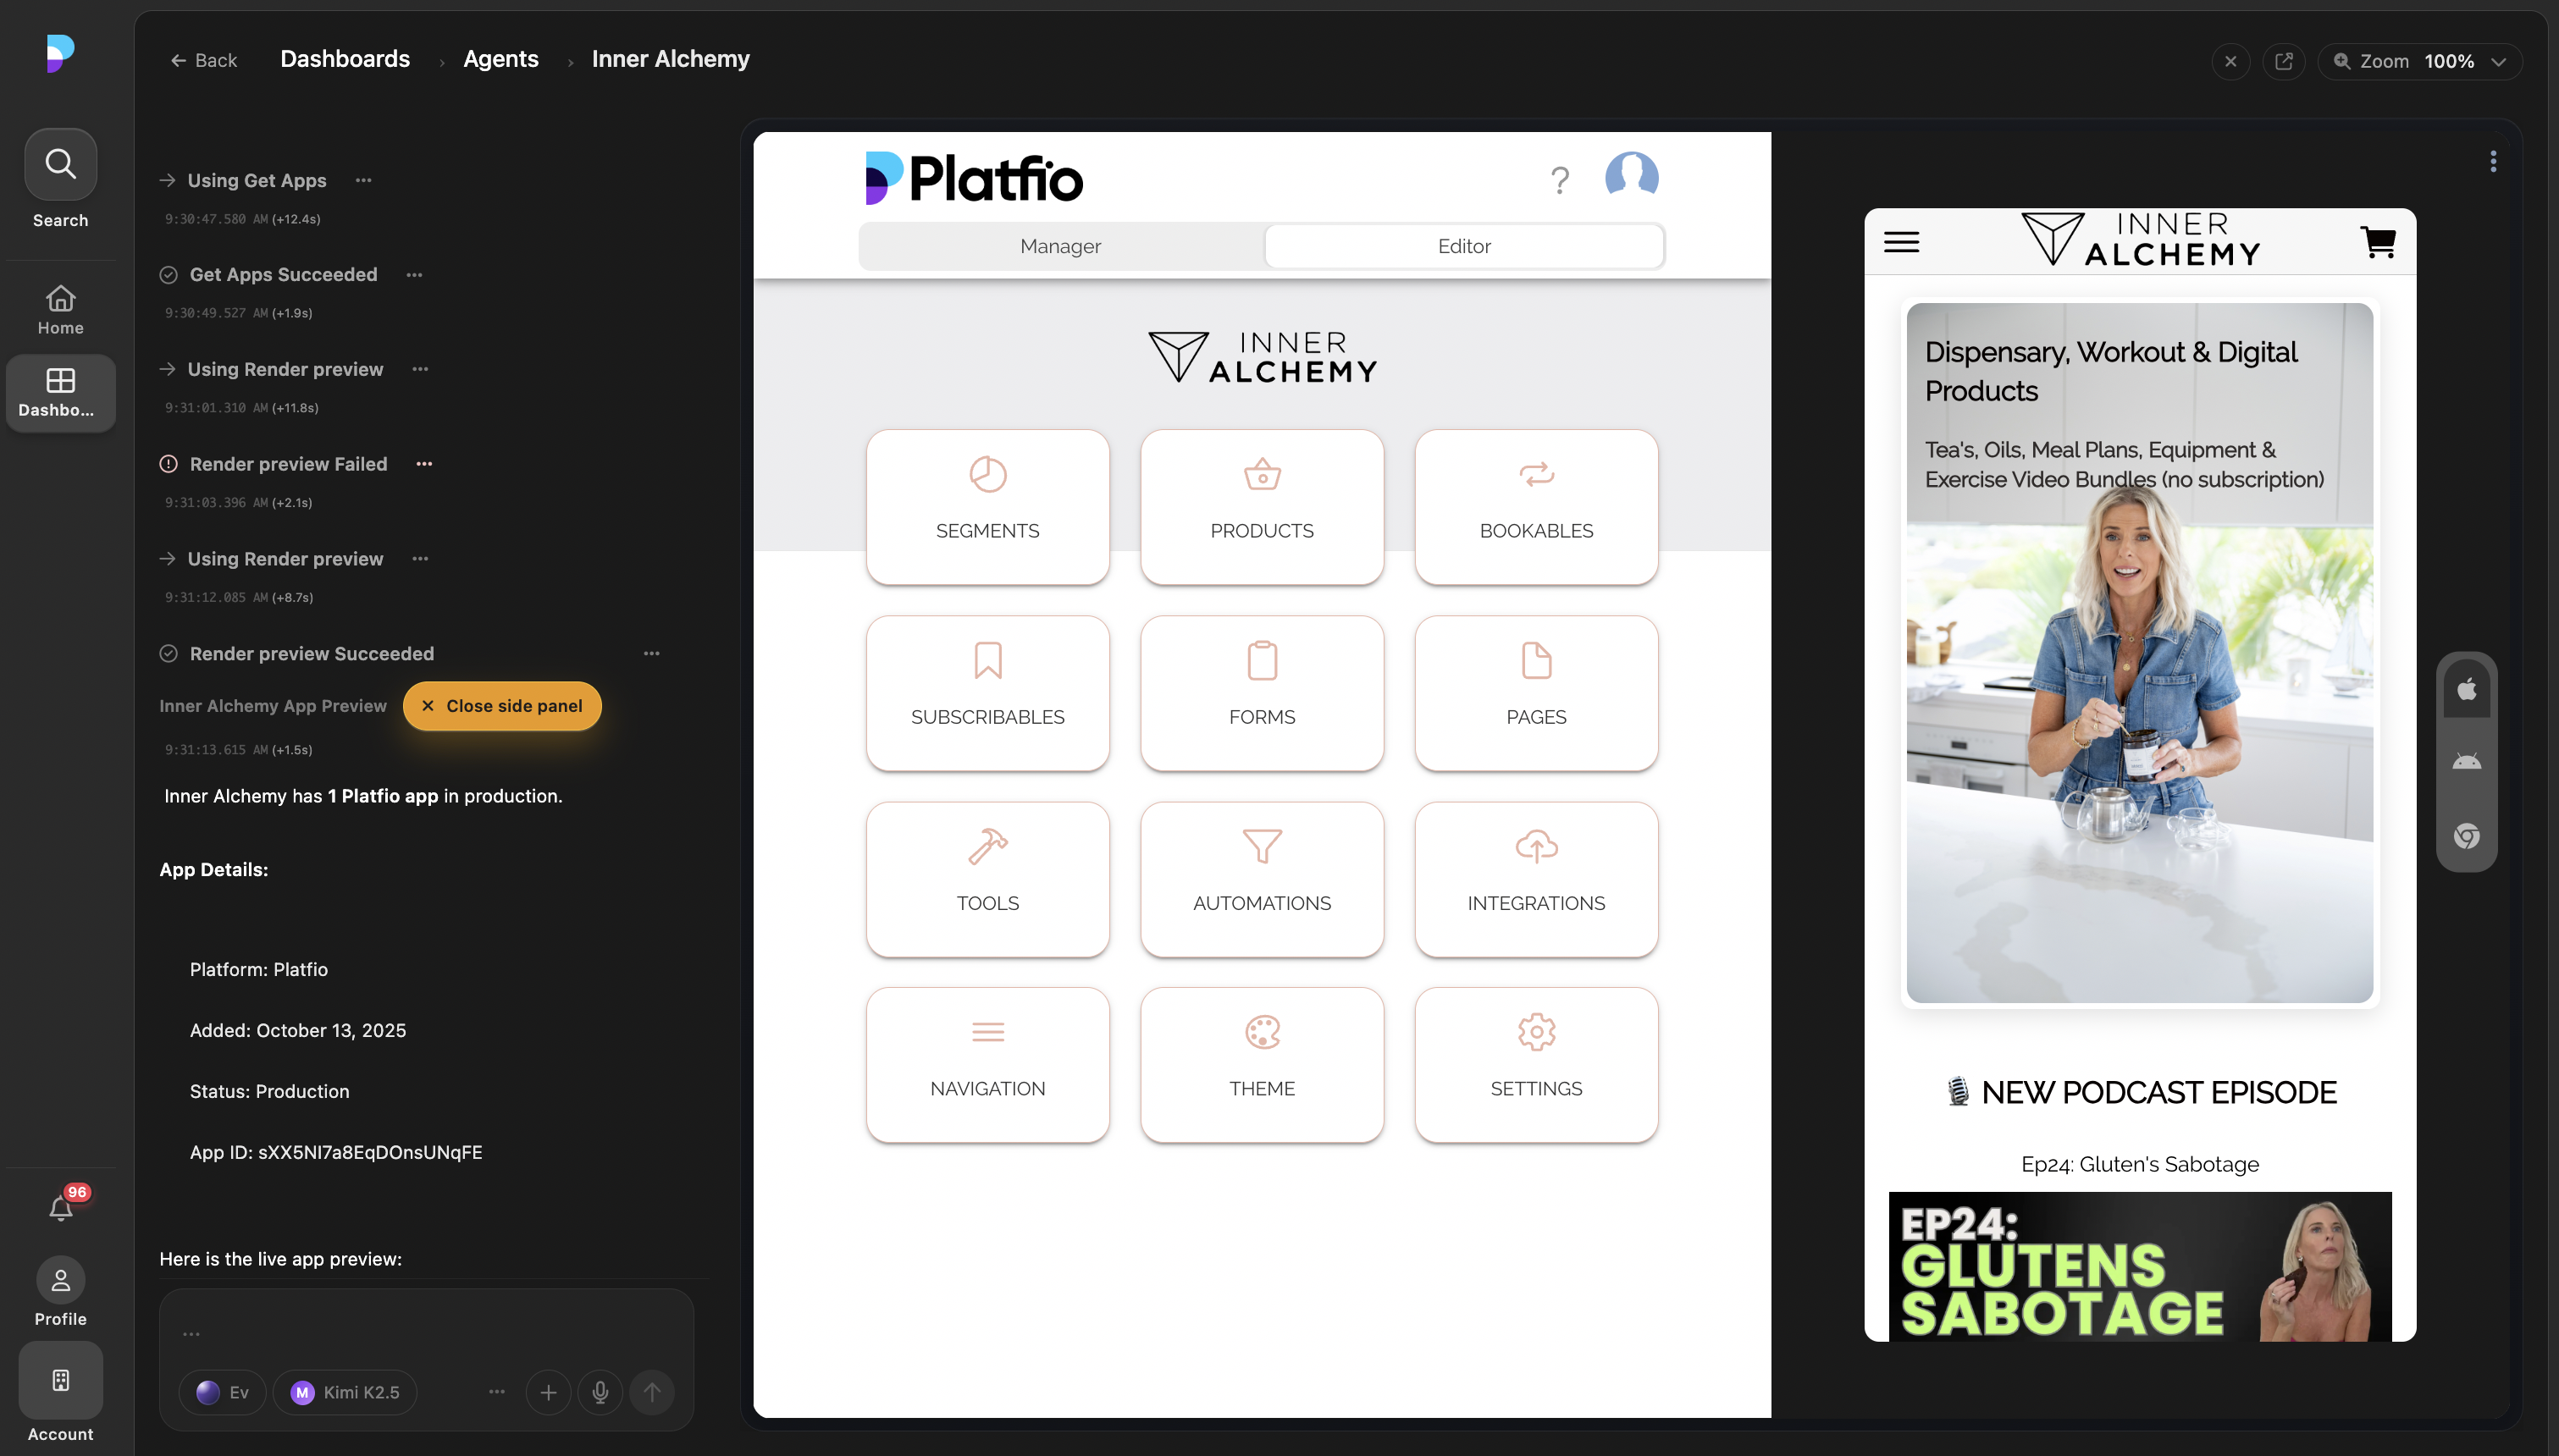Click Platform: Platfio text
This screenshot has width=2559, height=1456.
259,969
